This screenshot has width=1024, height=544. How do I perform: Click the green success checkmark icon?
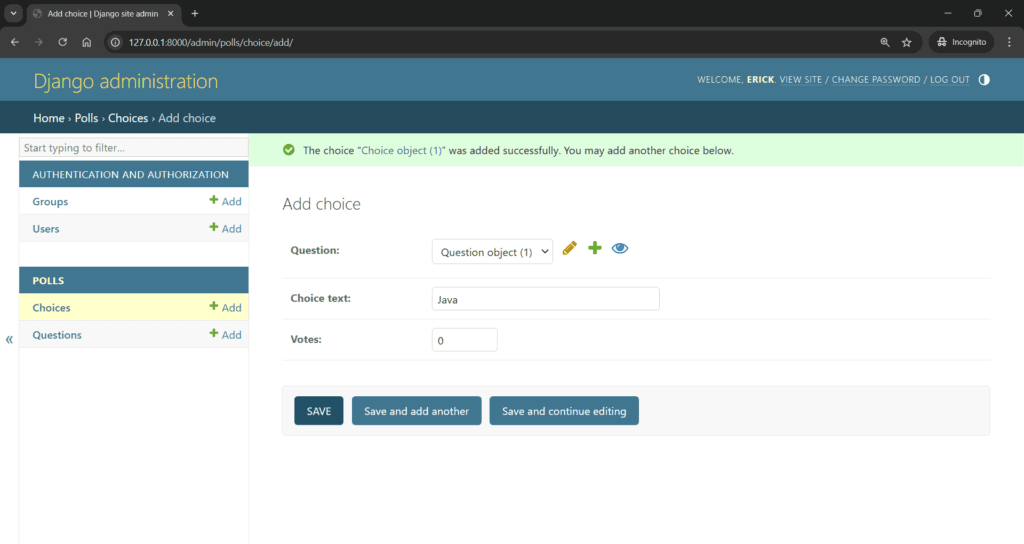point(289,150)
